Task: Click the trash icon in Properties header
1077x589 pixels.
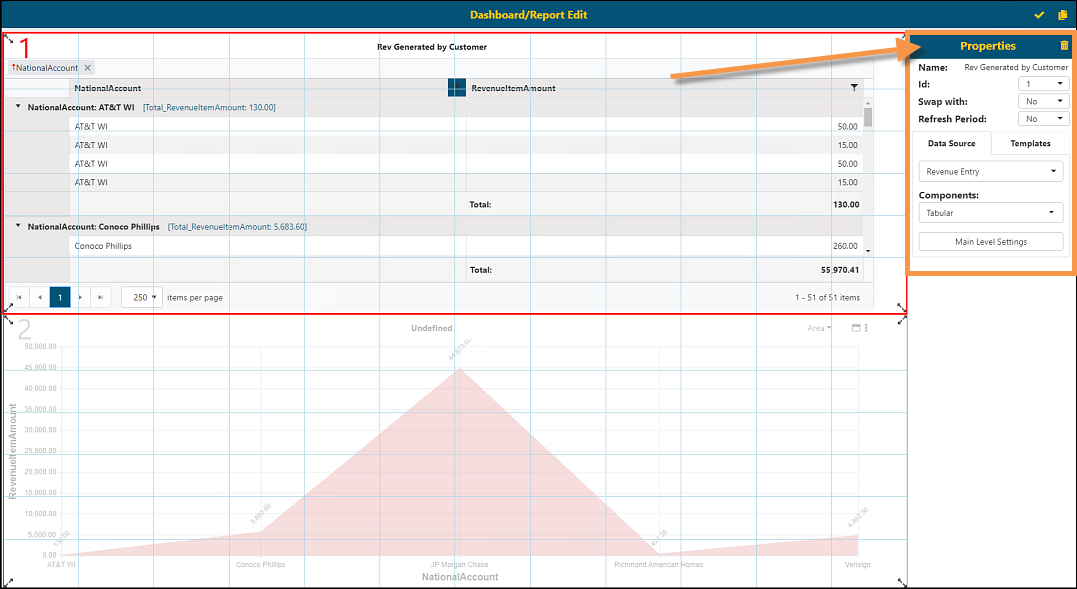Action: 1065,45
